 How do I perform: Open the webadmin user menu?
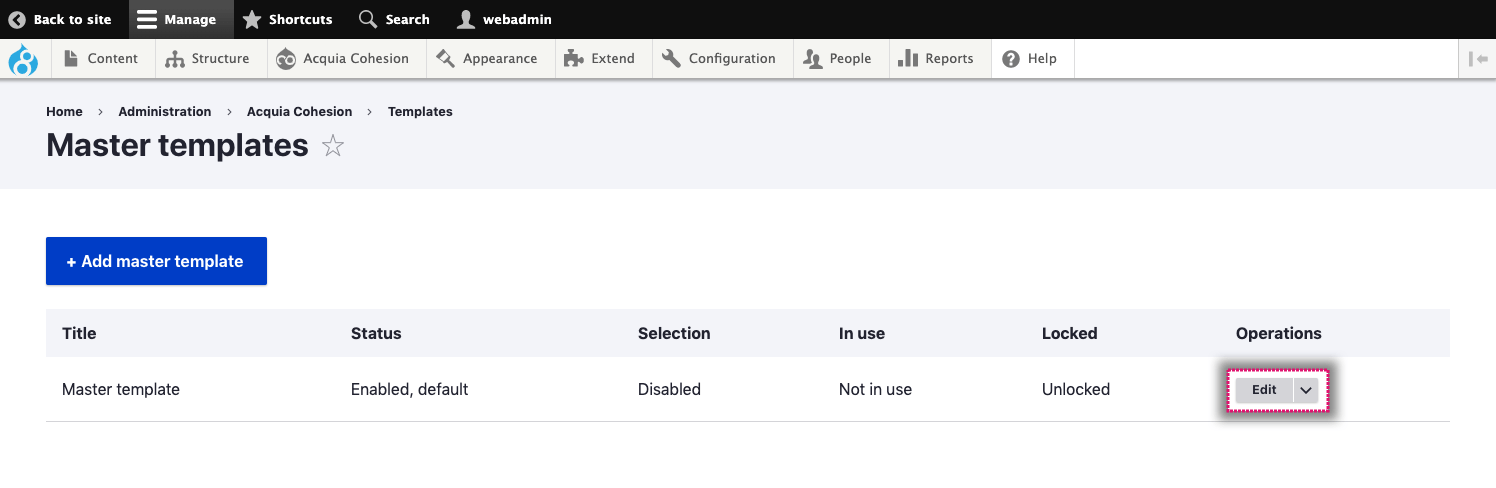[x=505, y=19]
